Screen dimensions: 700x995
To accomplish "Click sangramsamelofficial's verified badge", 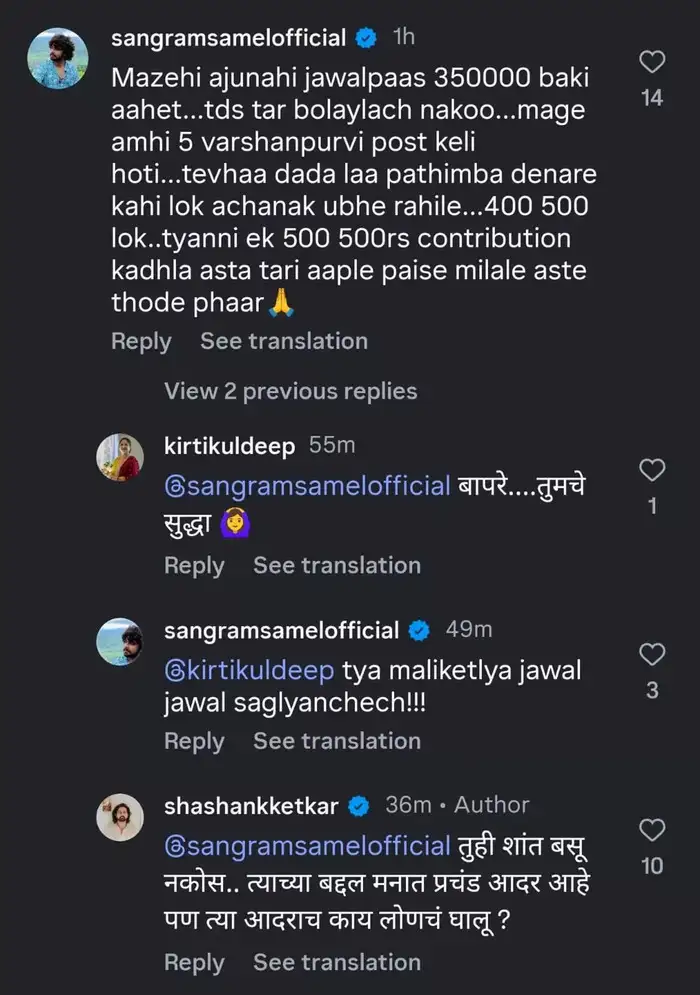I will pyautogui.click(x=367, y=37).
